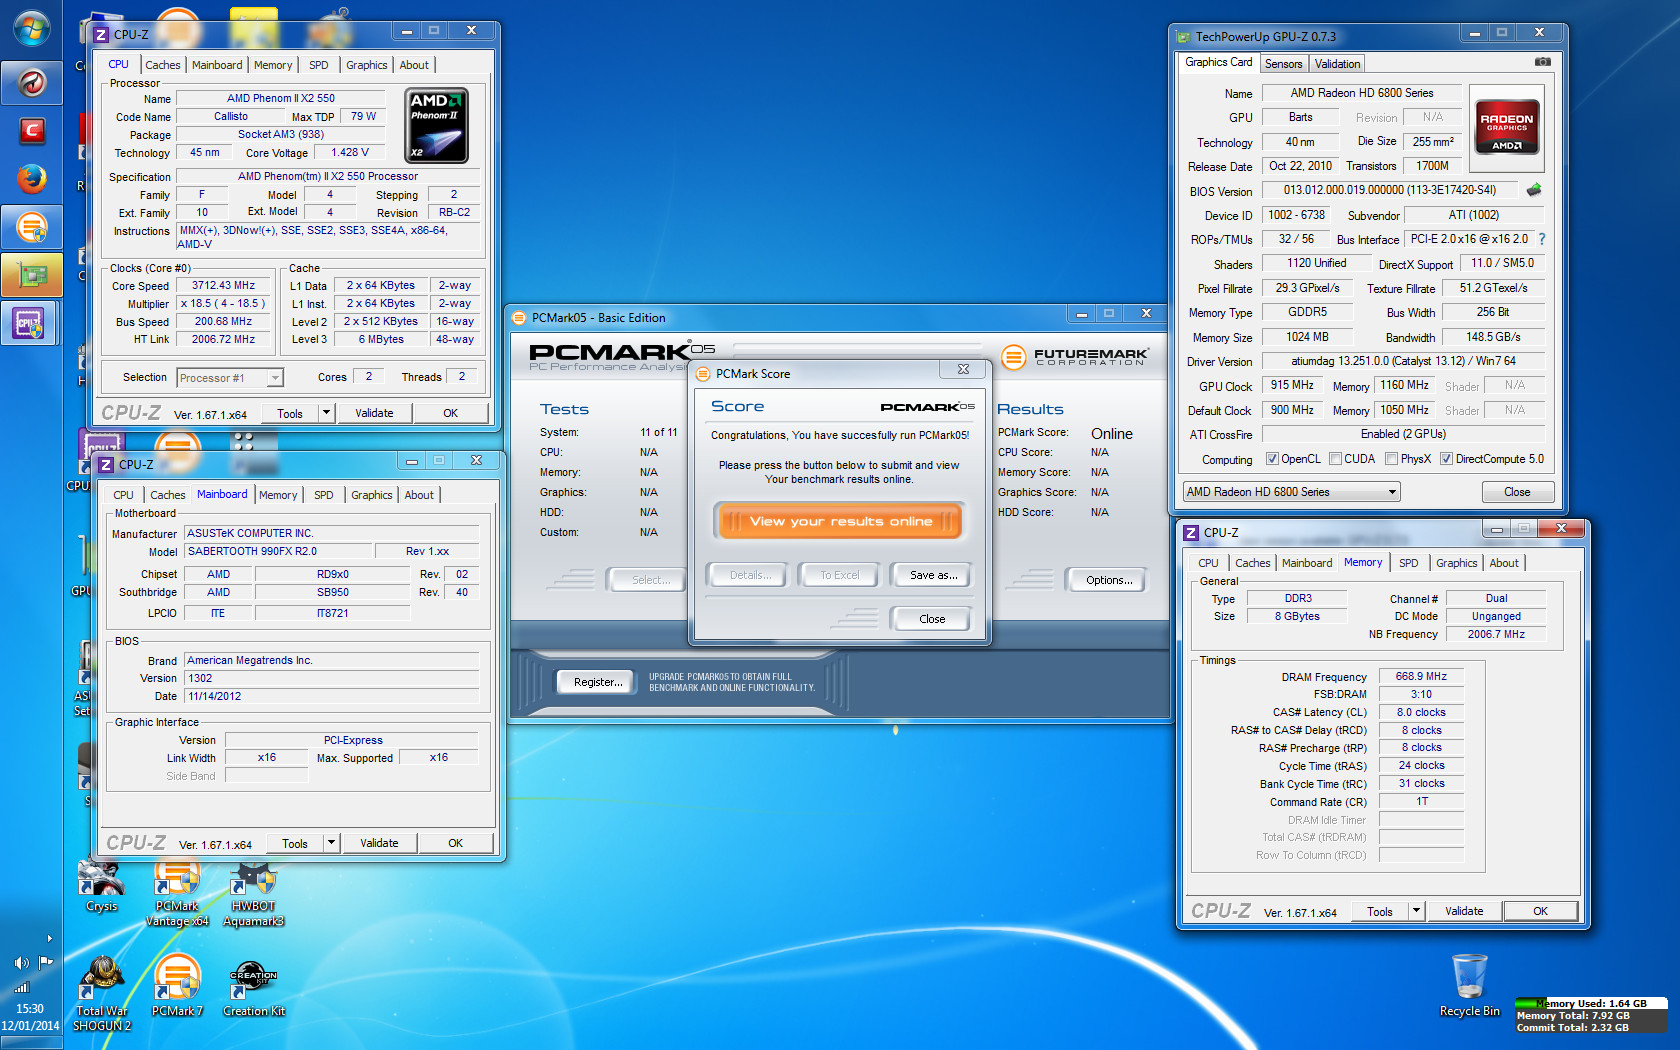Open the Tools dropdown arrow in the Mainboard CPU-Z window
Image resolution: width=1680 pixels, height=1050 pixels.
tap(331, 843)
